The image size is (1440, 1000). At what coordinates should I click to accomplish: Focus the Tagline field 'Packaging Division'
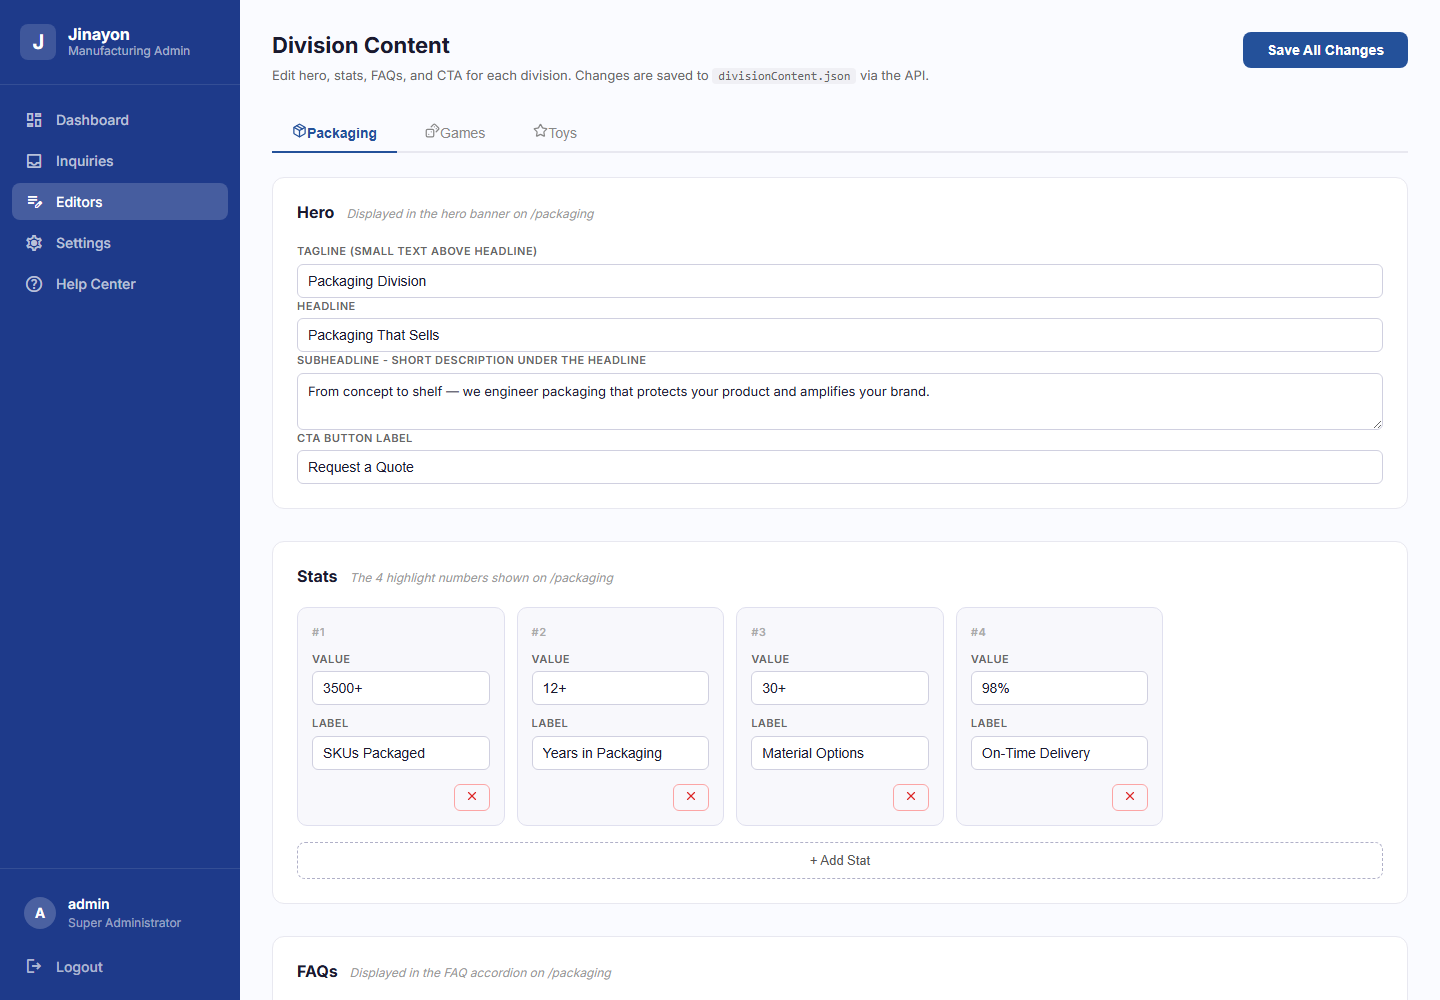pyautogui.click(x=840, y=281)
